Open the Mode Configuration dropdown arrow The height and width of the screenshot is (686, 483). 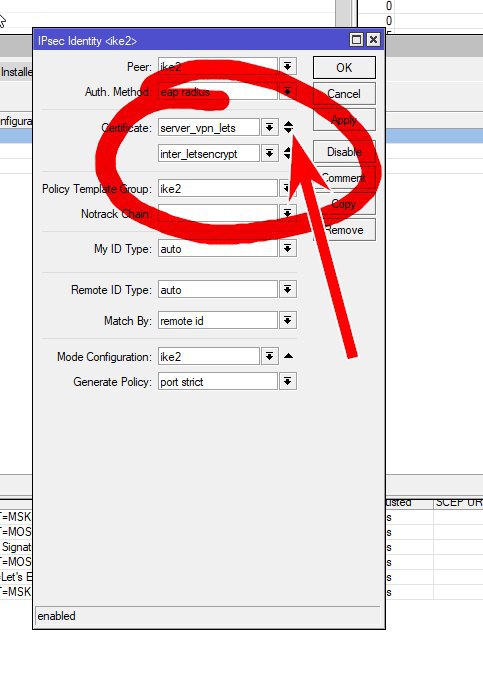[270, 357]
